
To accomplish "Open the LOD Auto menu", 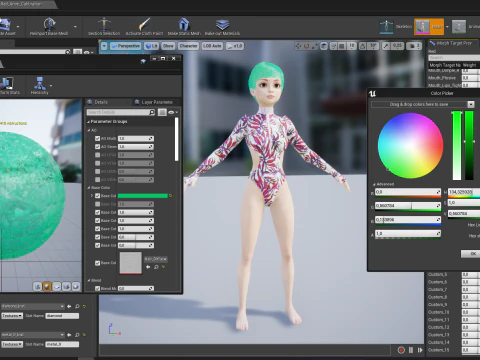I will [212, 46].
